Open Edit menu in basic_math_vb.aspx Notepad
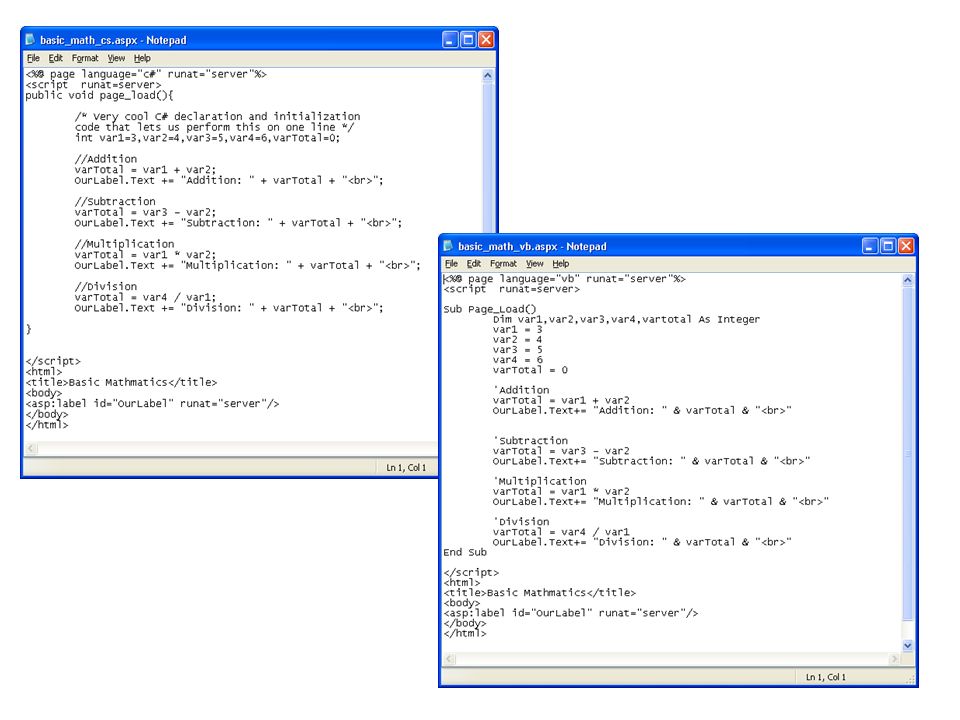Screen dimensions: 960x720 [474, 264]
